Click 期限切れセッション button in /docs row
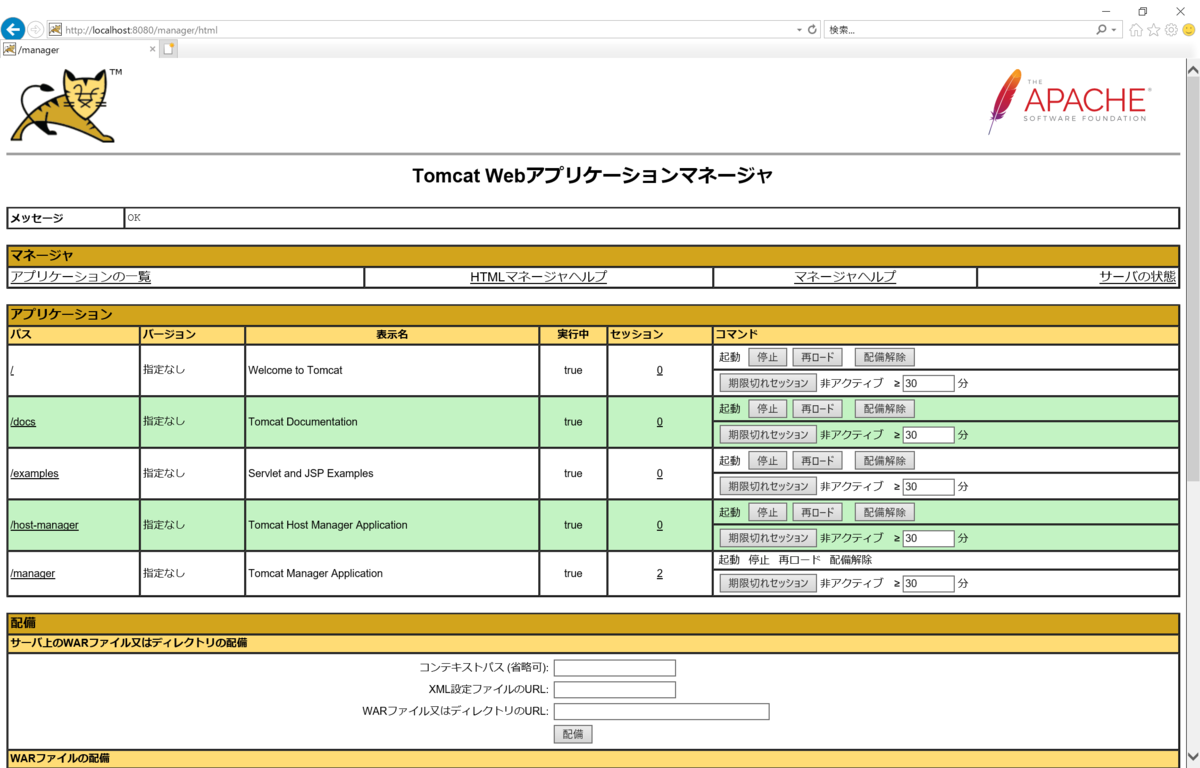 point(768,435)
